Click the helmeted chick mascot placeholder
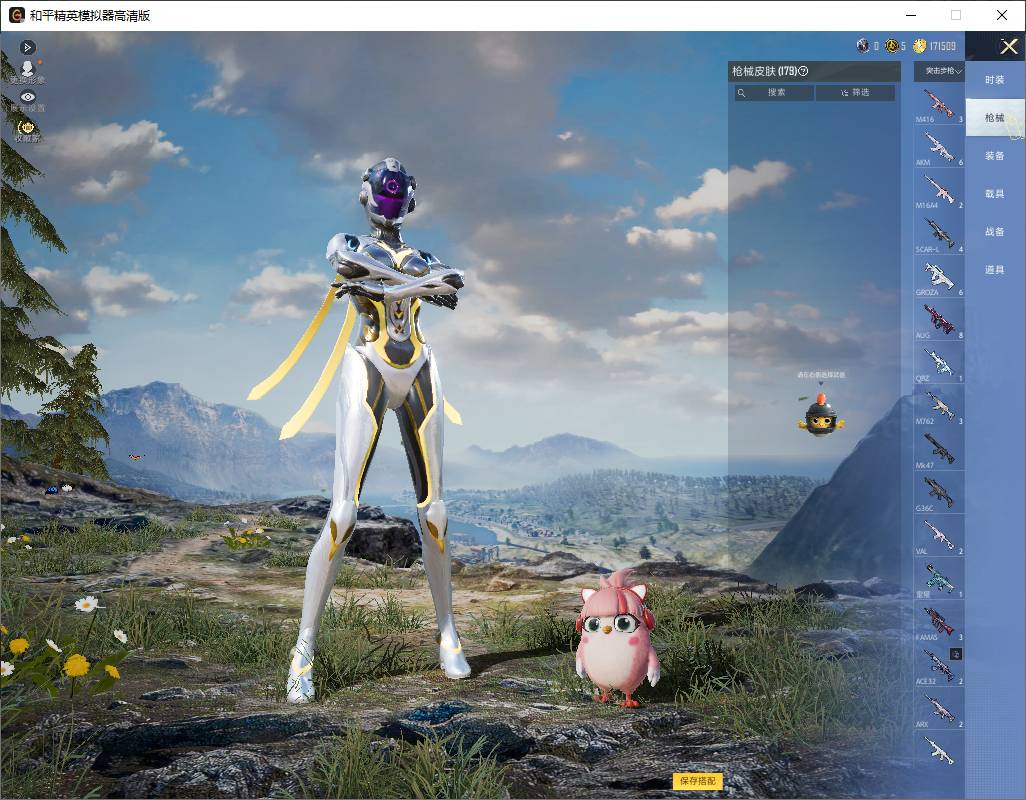 click(x=821, y=415)
